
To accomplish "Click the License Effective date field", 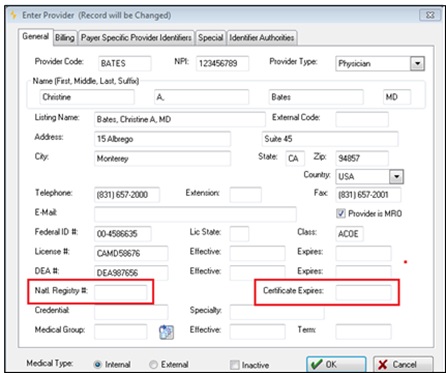I will point(257,253).
